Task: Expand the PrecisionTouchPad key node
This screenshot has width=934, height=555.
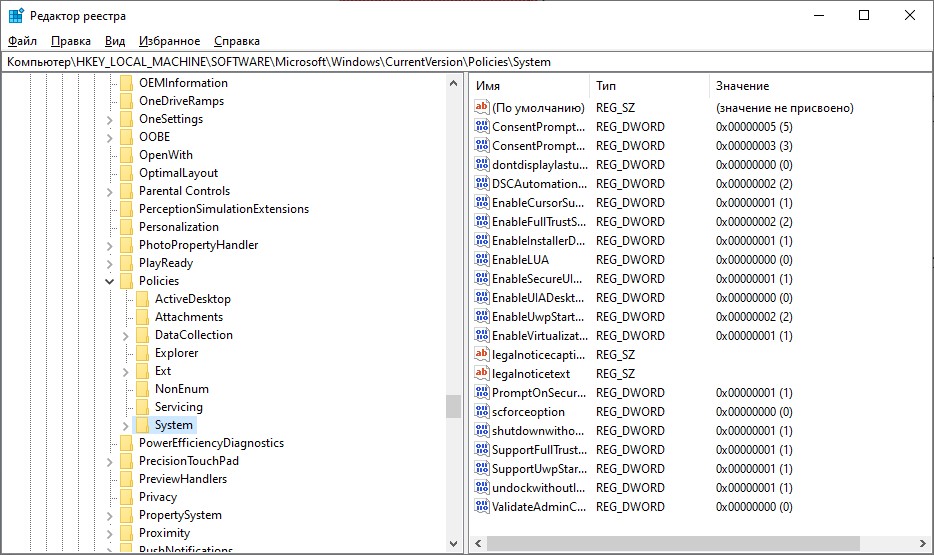Action: coord(110,462)
